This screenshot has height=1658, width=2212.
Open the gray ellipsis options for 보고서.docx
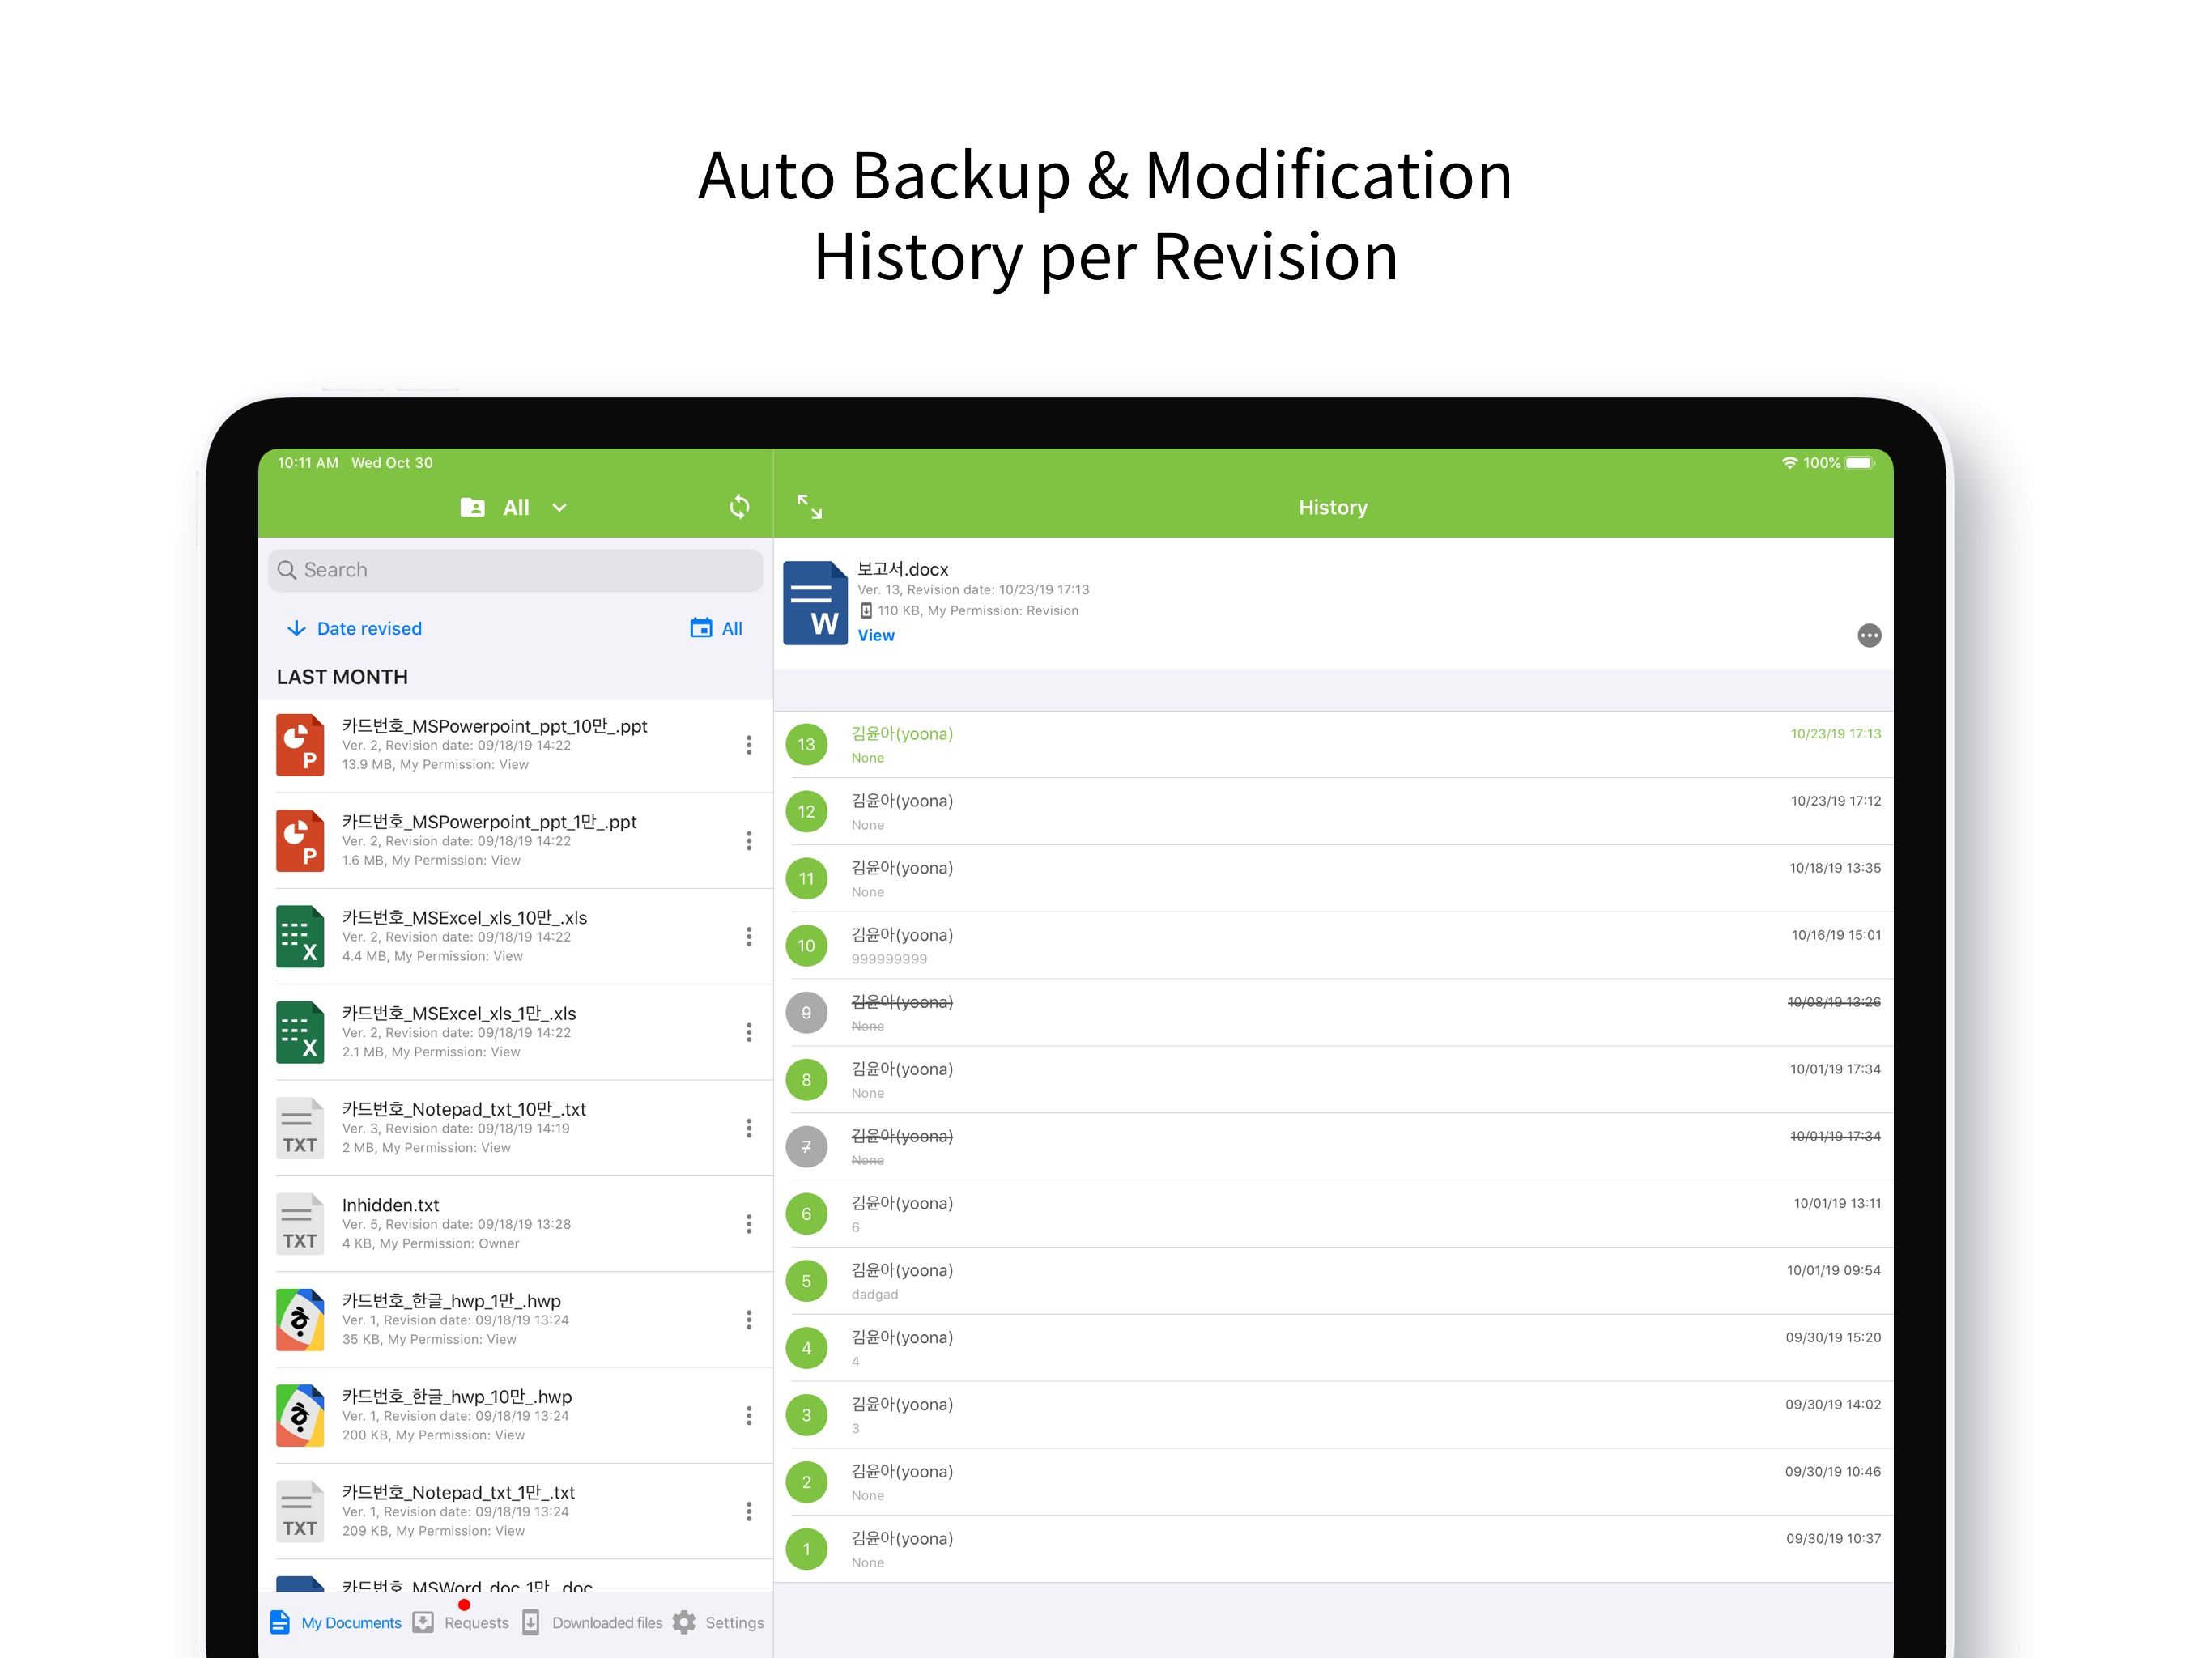click(x=1868, y=636)
